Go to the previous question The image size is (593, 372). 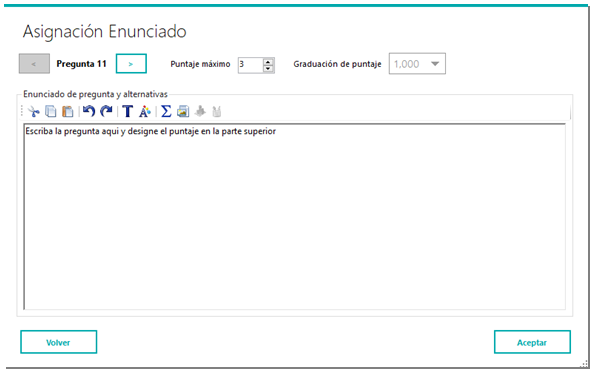click(34, 64)
